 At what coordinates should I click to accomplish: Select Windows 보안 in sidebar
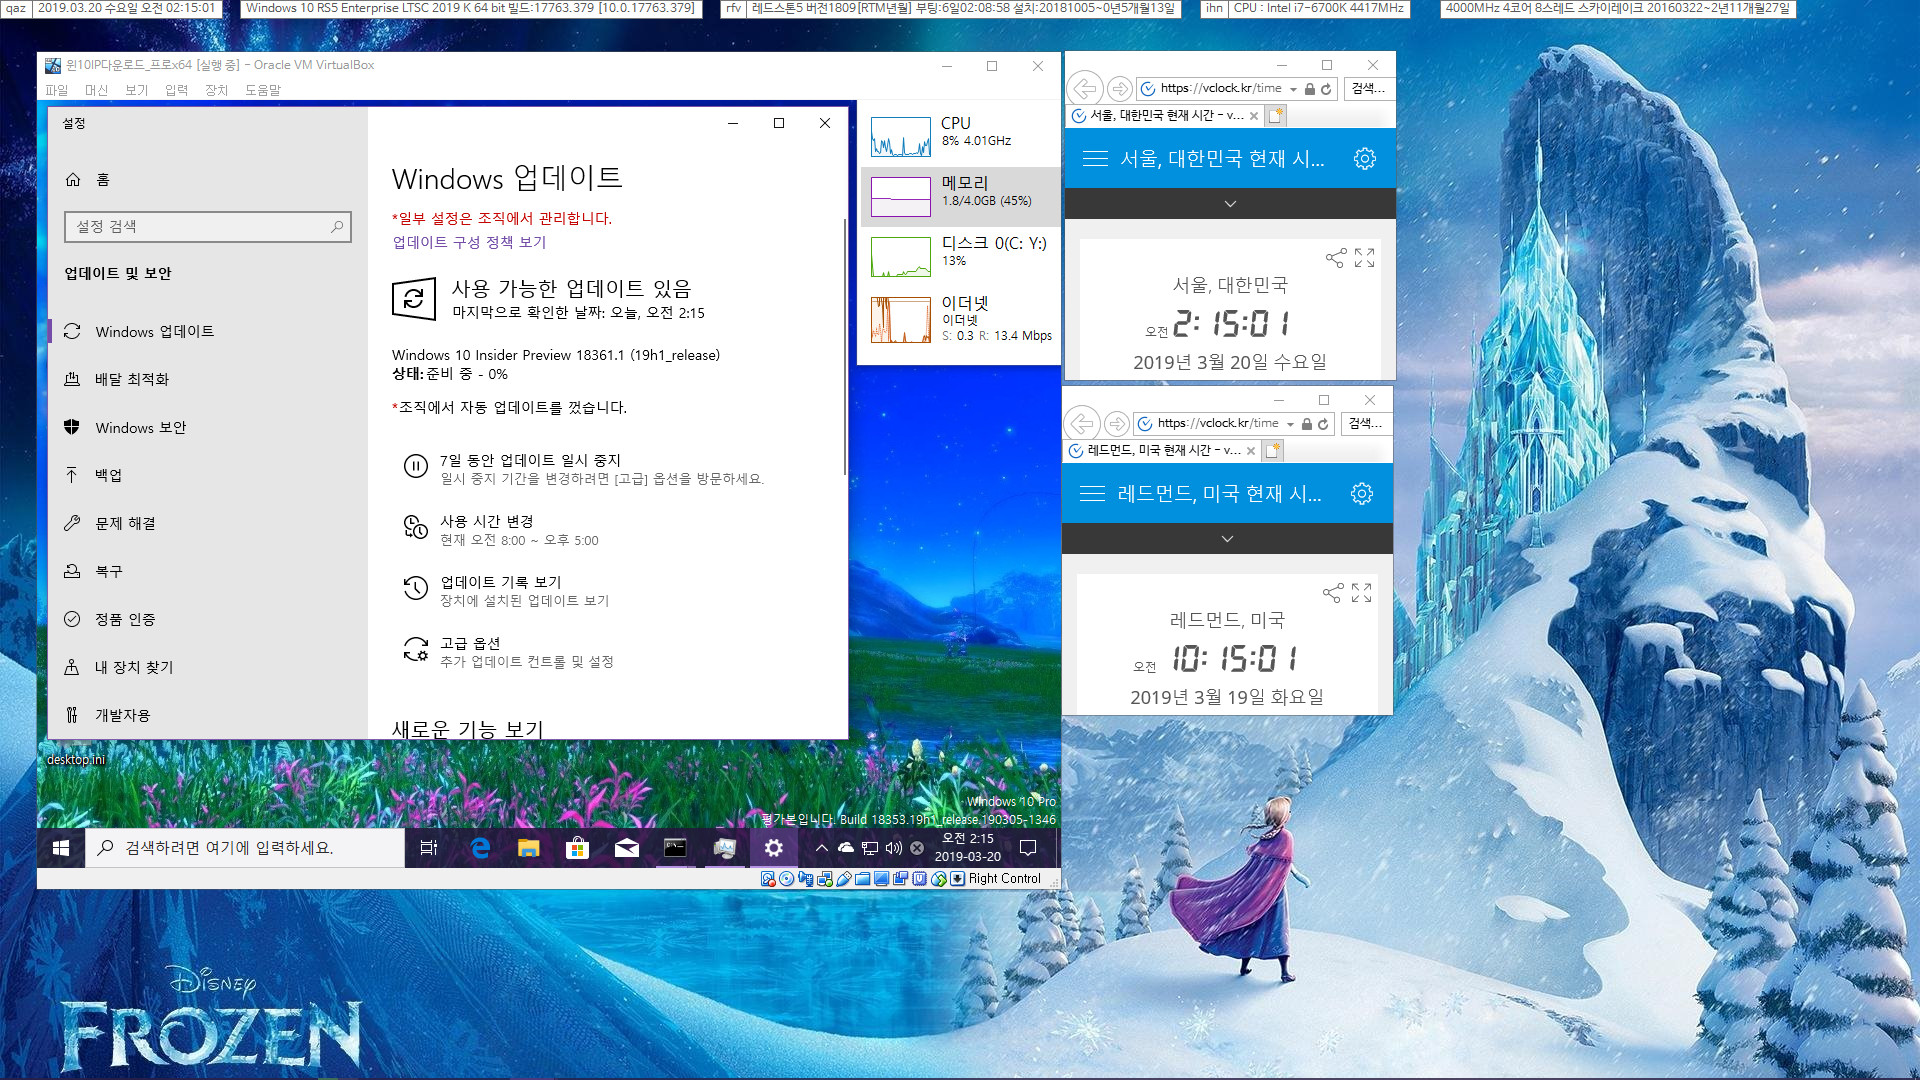(x=208, y=427)
